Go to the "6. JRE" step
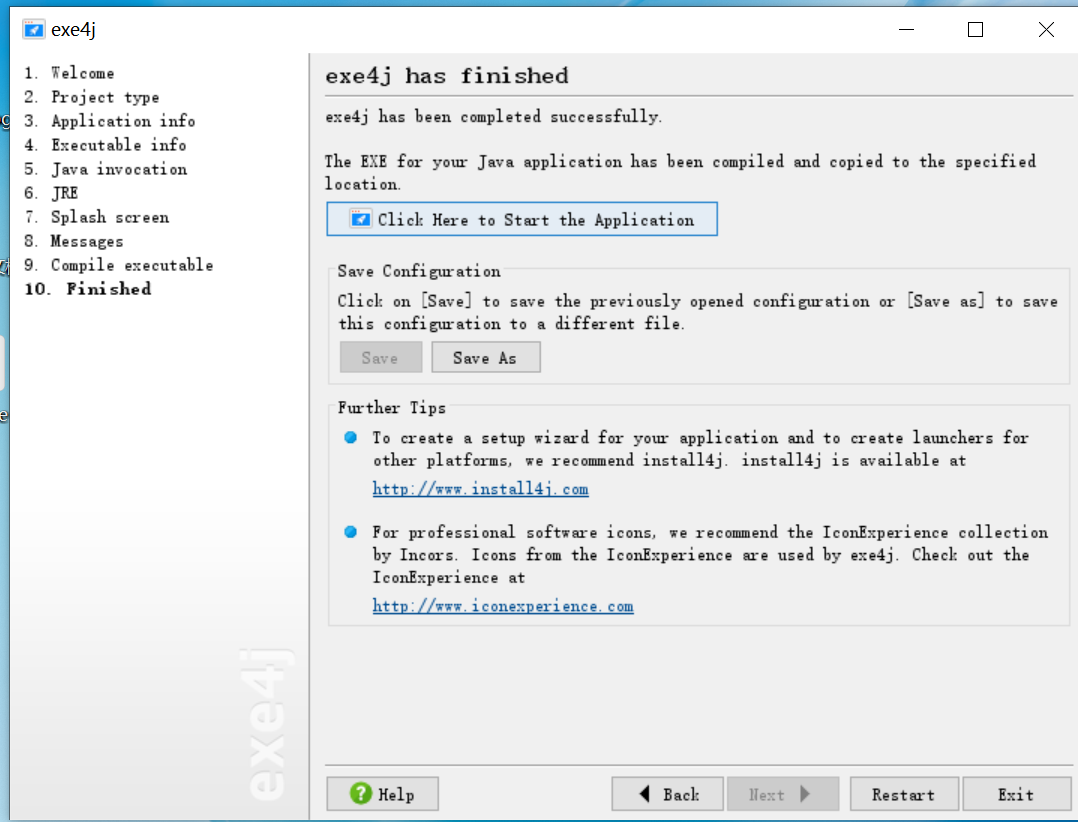This screenshot has width=1078, height=822. tap(63, 193)
